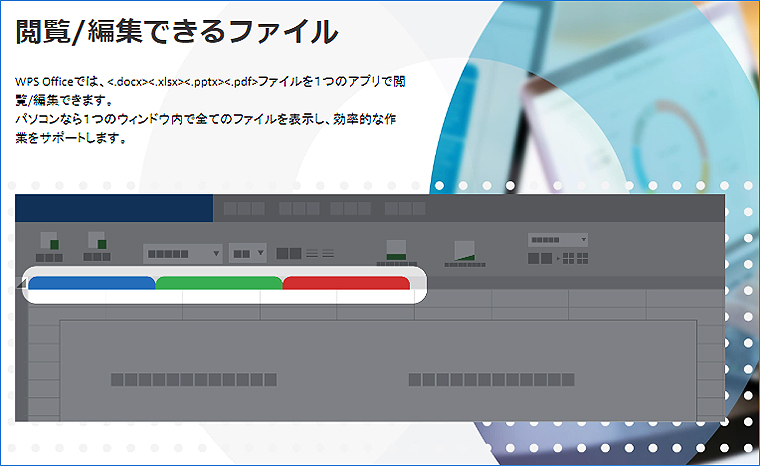Open the dropdown at the toolbar's upper right
The height and width of the screenshot is (466, 760).
click(x=557, y=240)
